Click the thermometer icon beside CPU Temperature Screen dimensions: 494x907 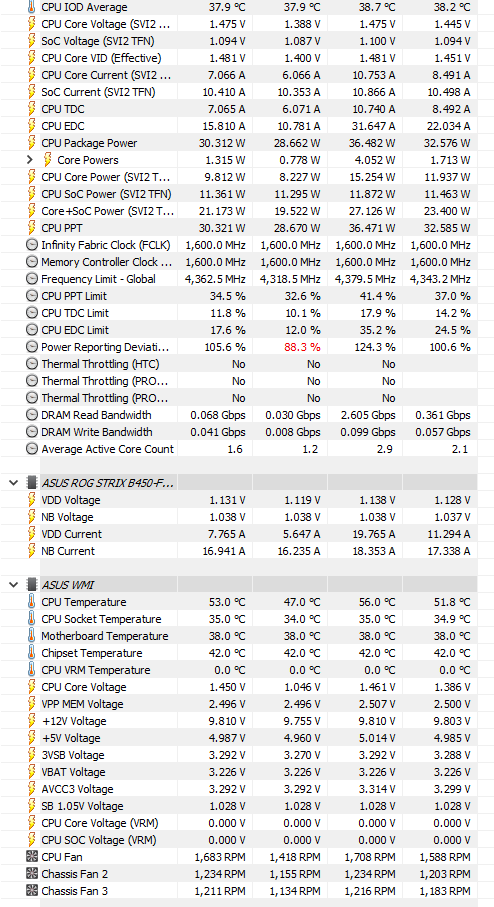click(x=32, y=602)
